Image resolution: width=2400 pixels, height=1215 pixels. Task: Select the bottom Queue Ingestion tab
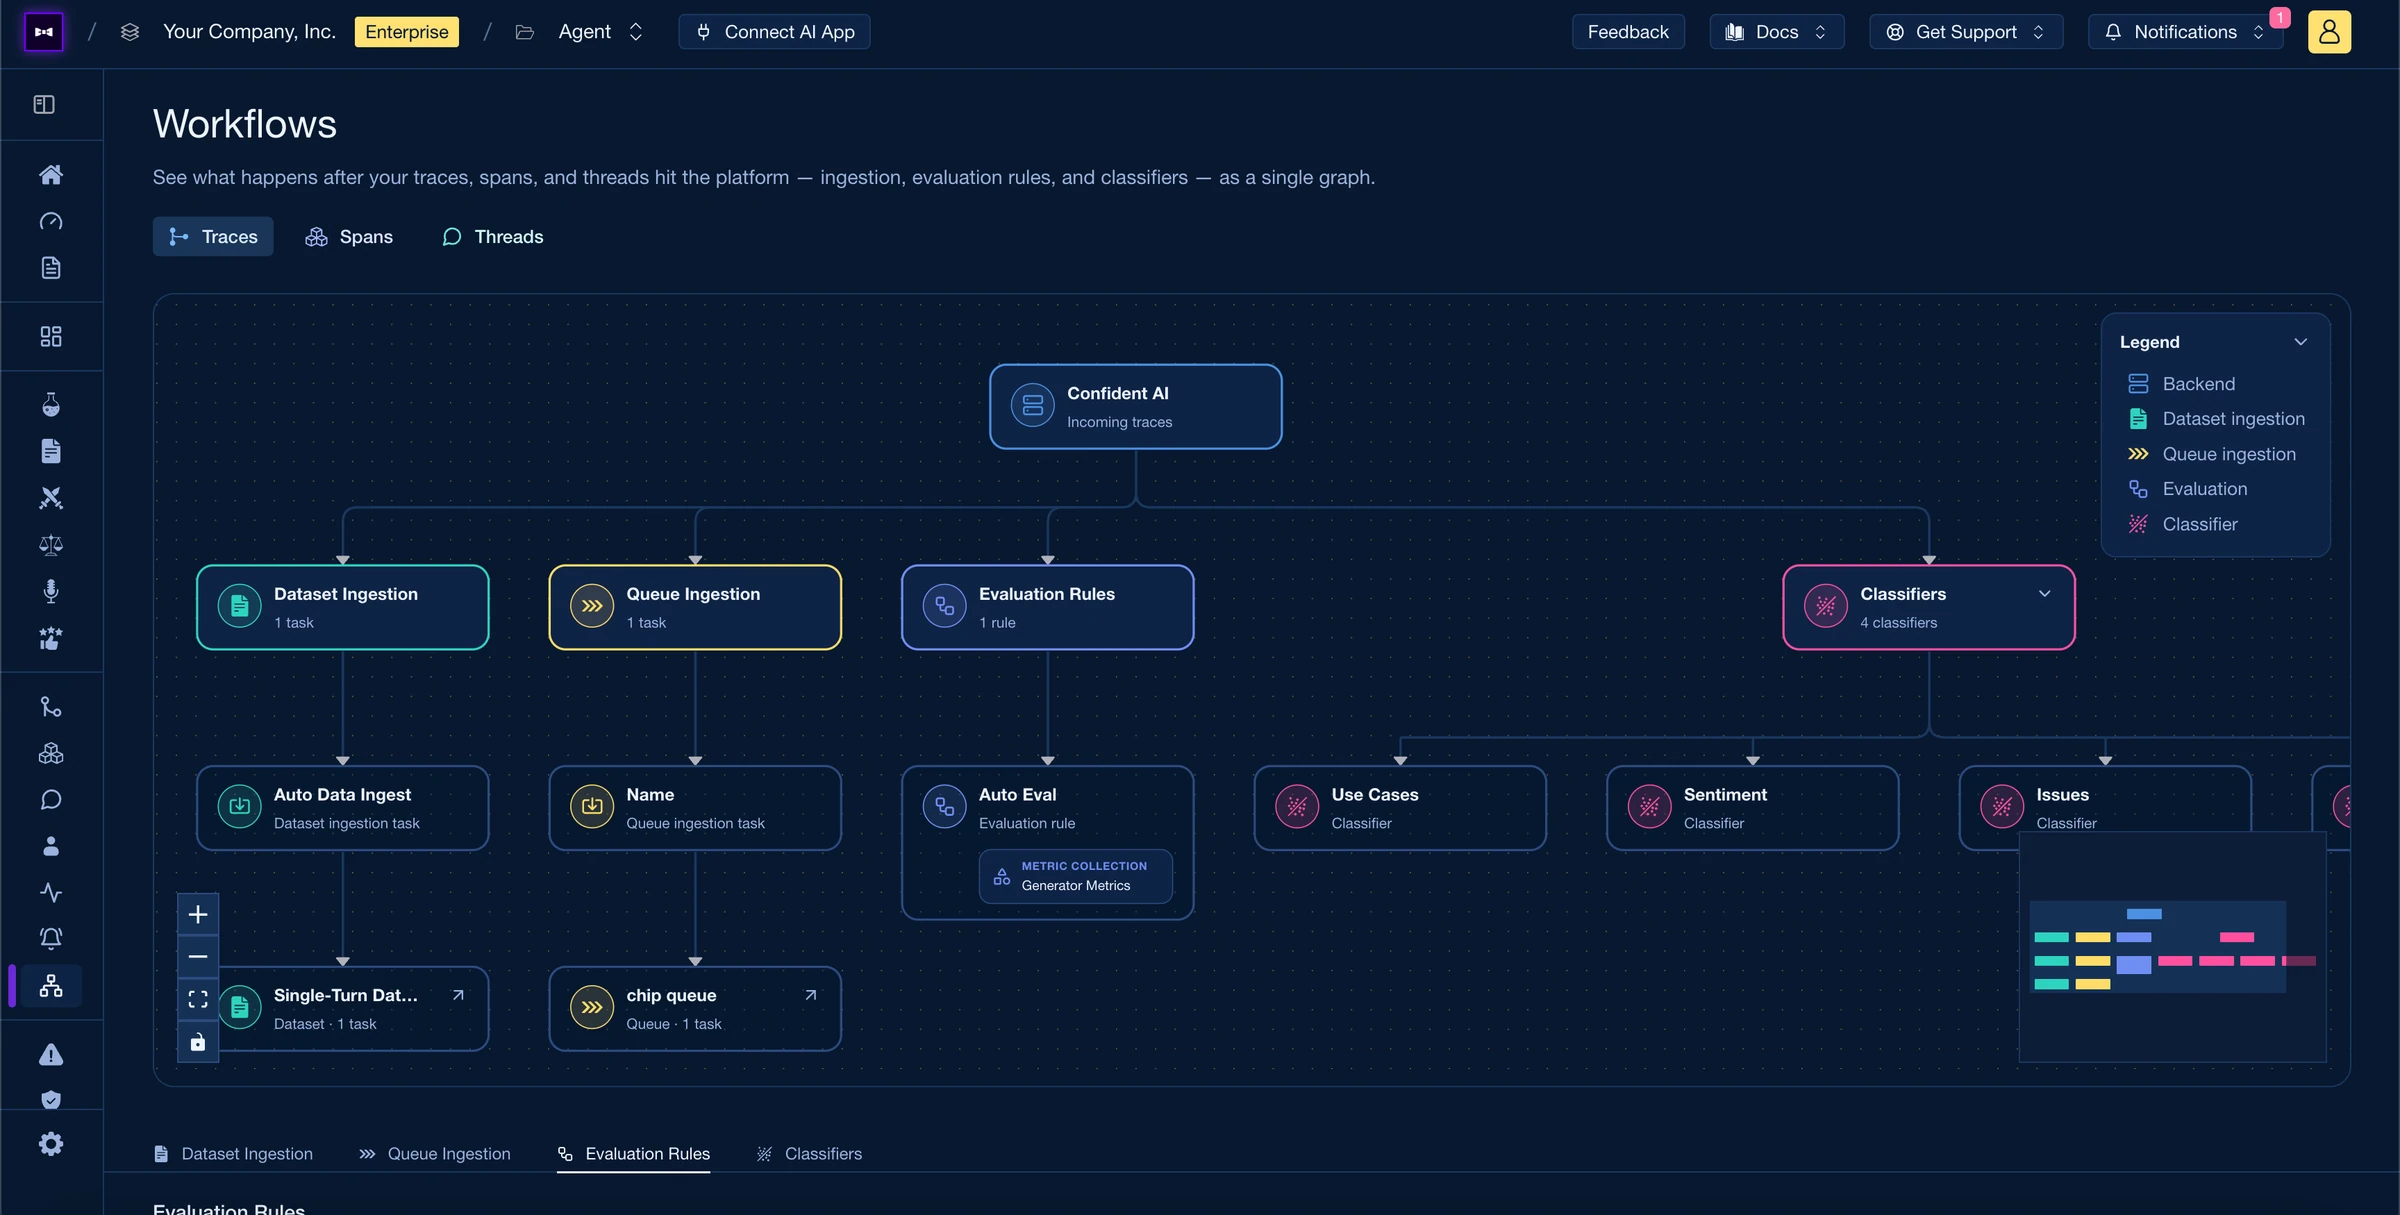pyautogui.click(x=435, y=1154)
